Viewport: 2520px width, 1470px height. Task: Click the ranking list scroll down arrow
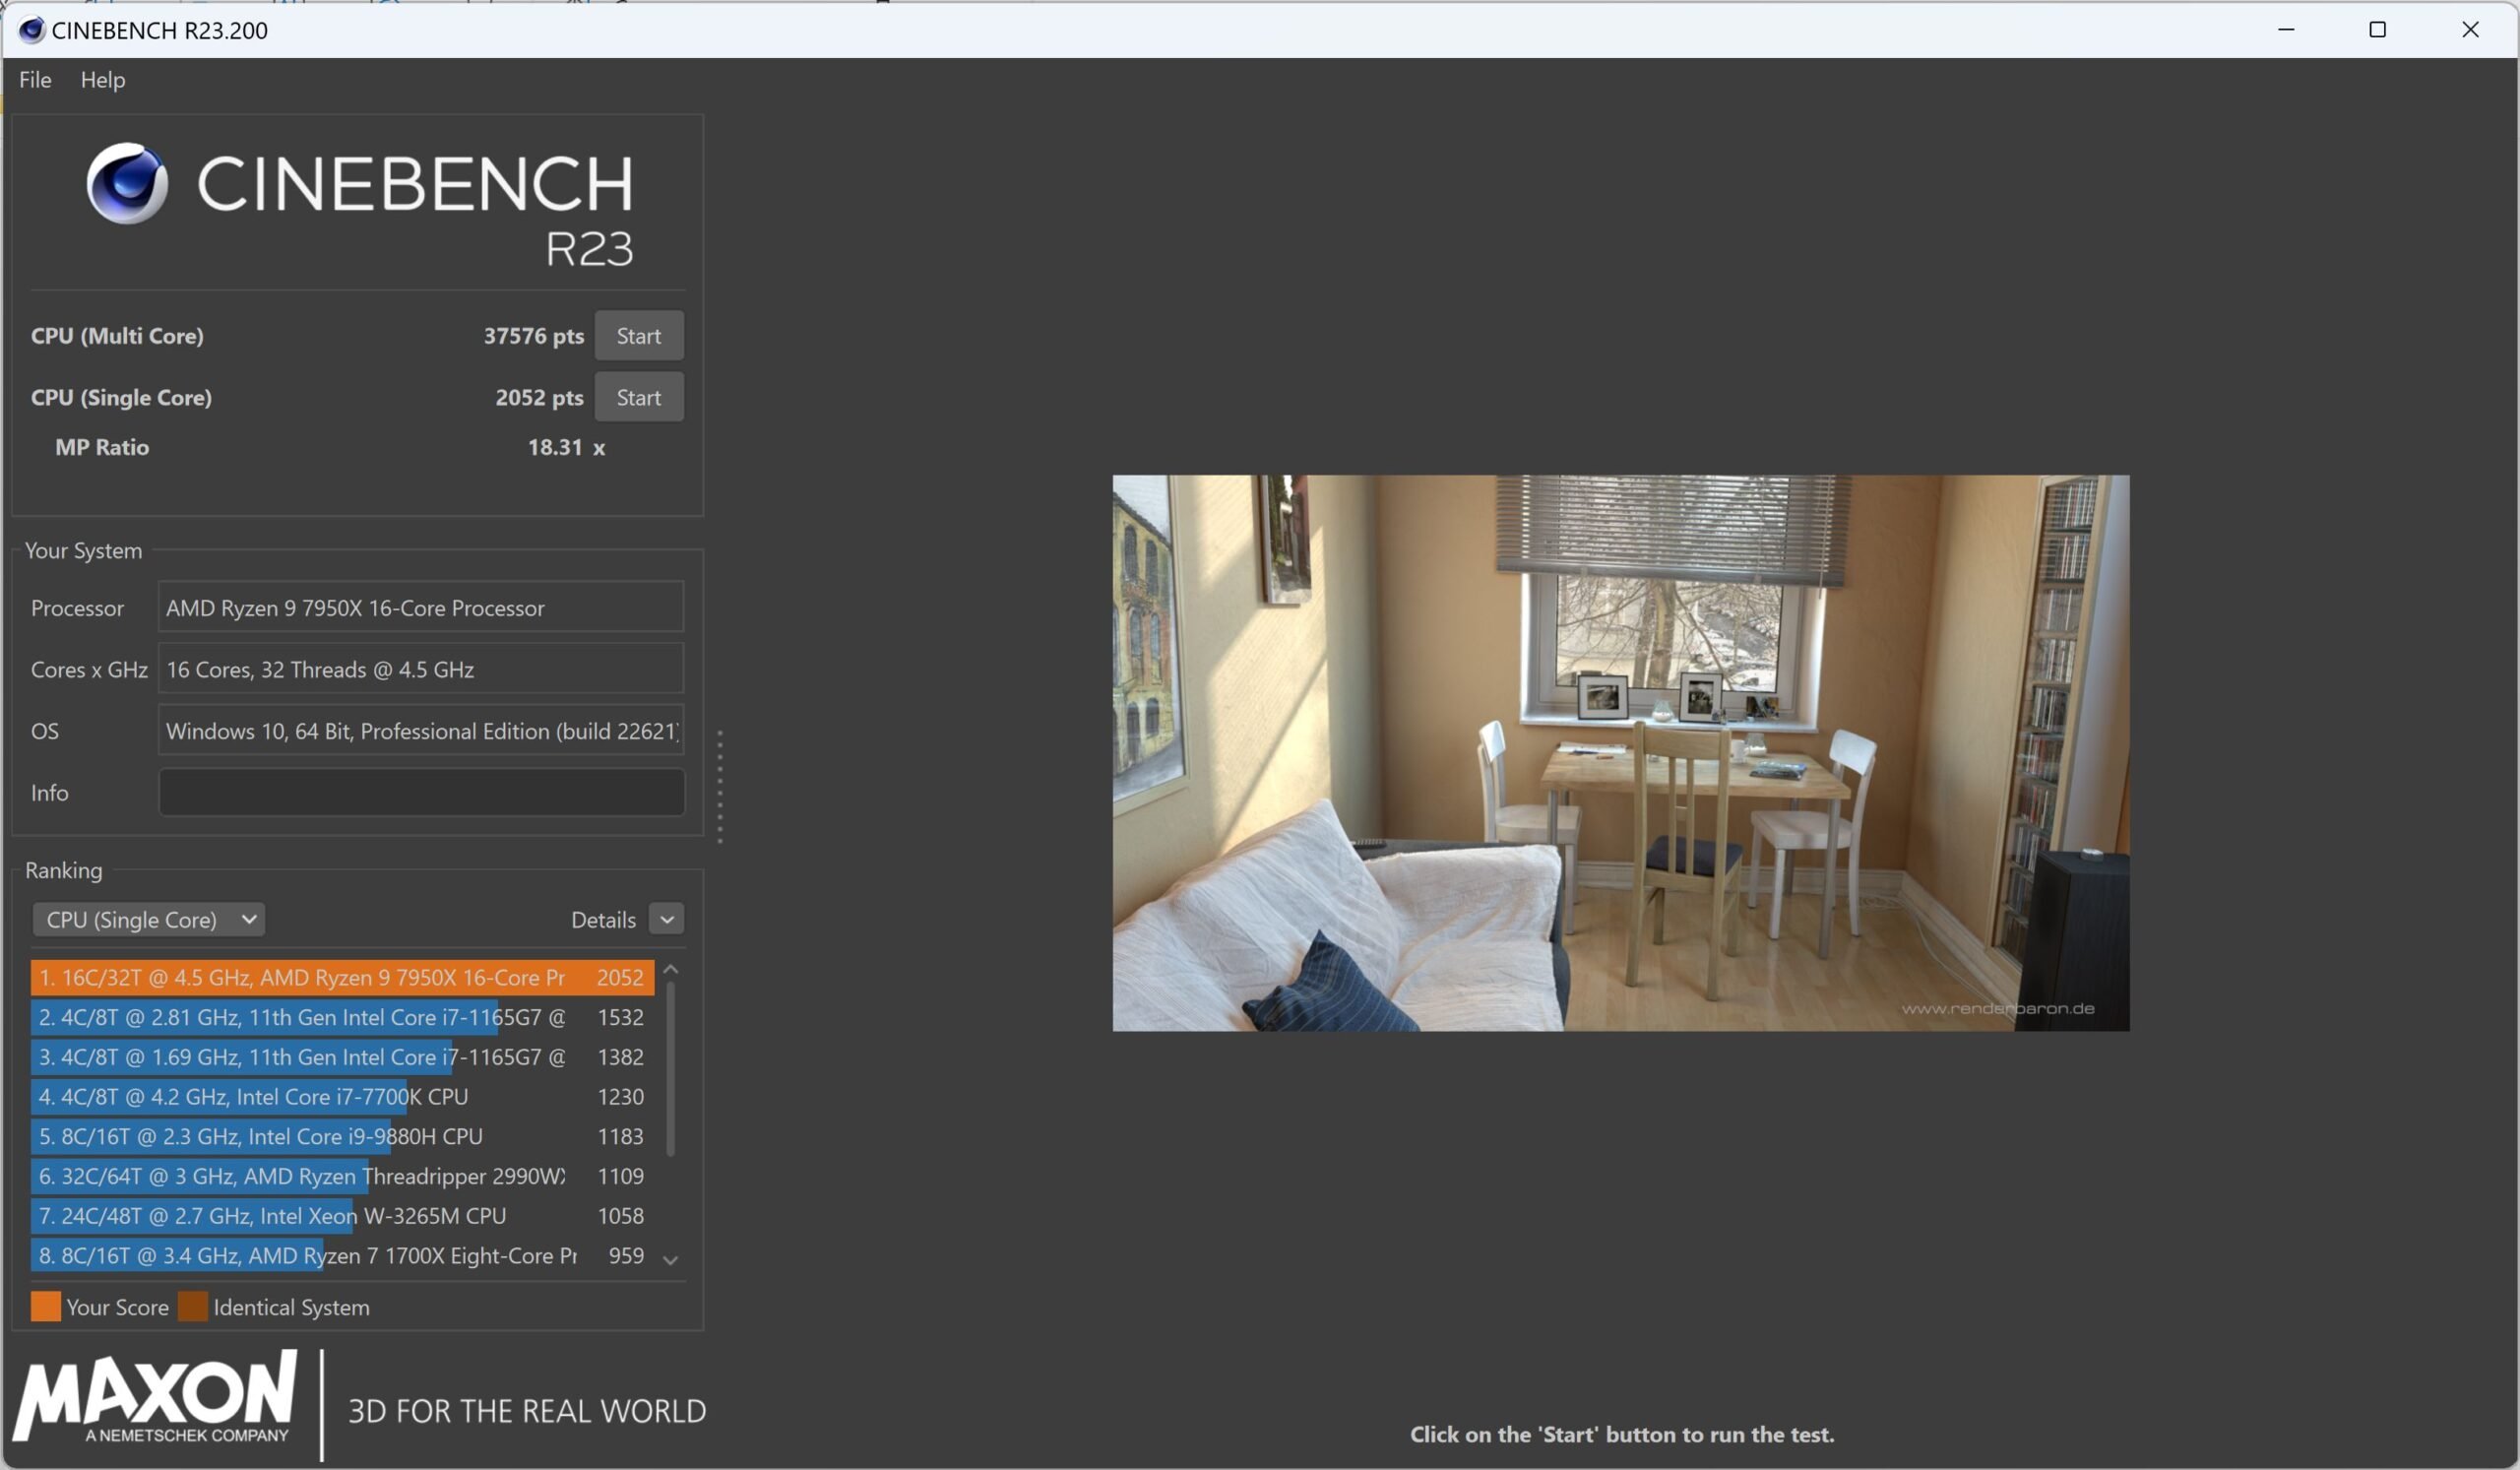(671, 1260)
